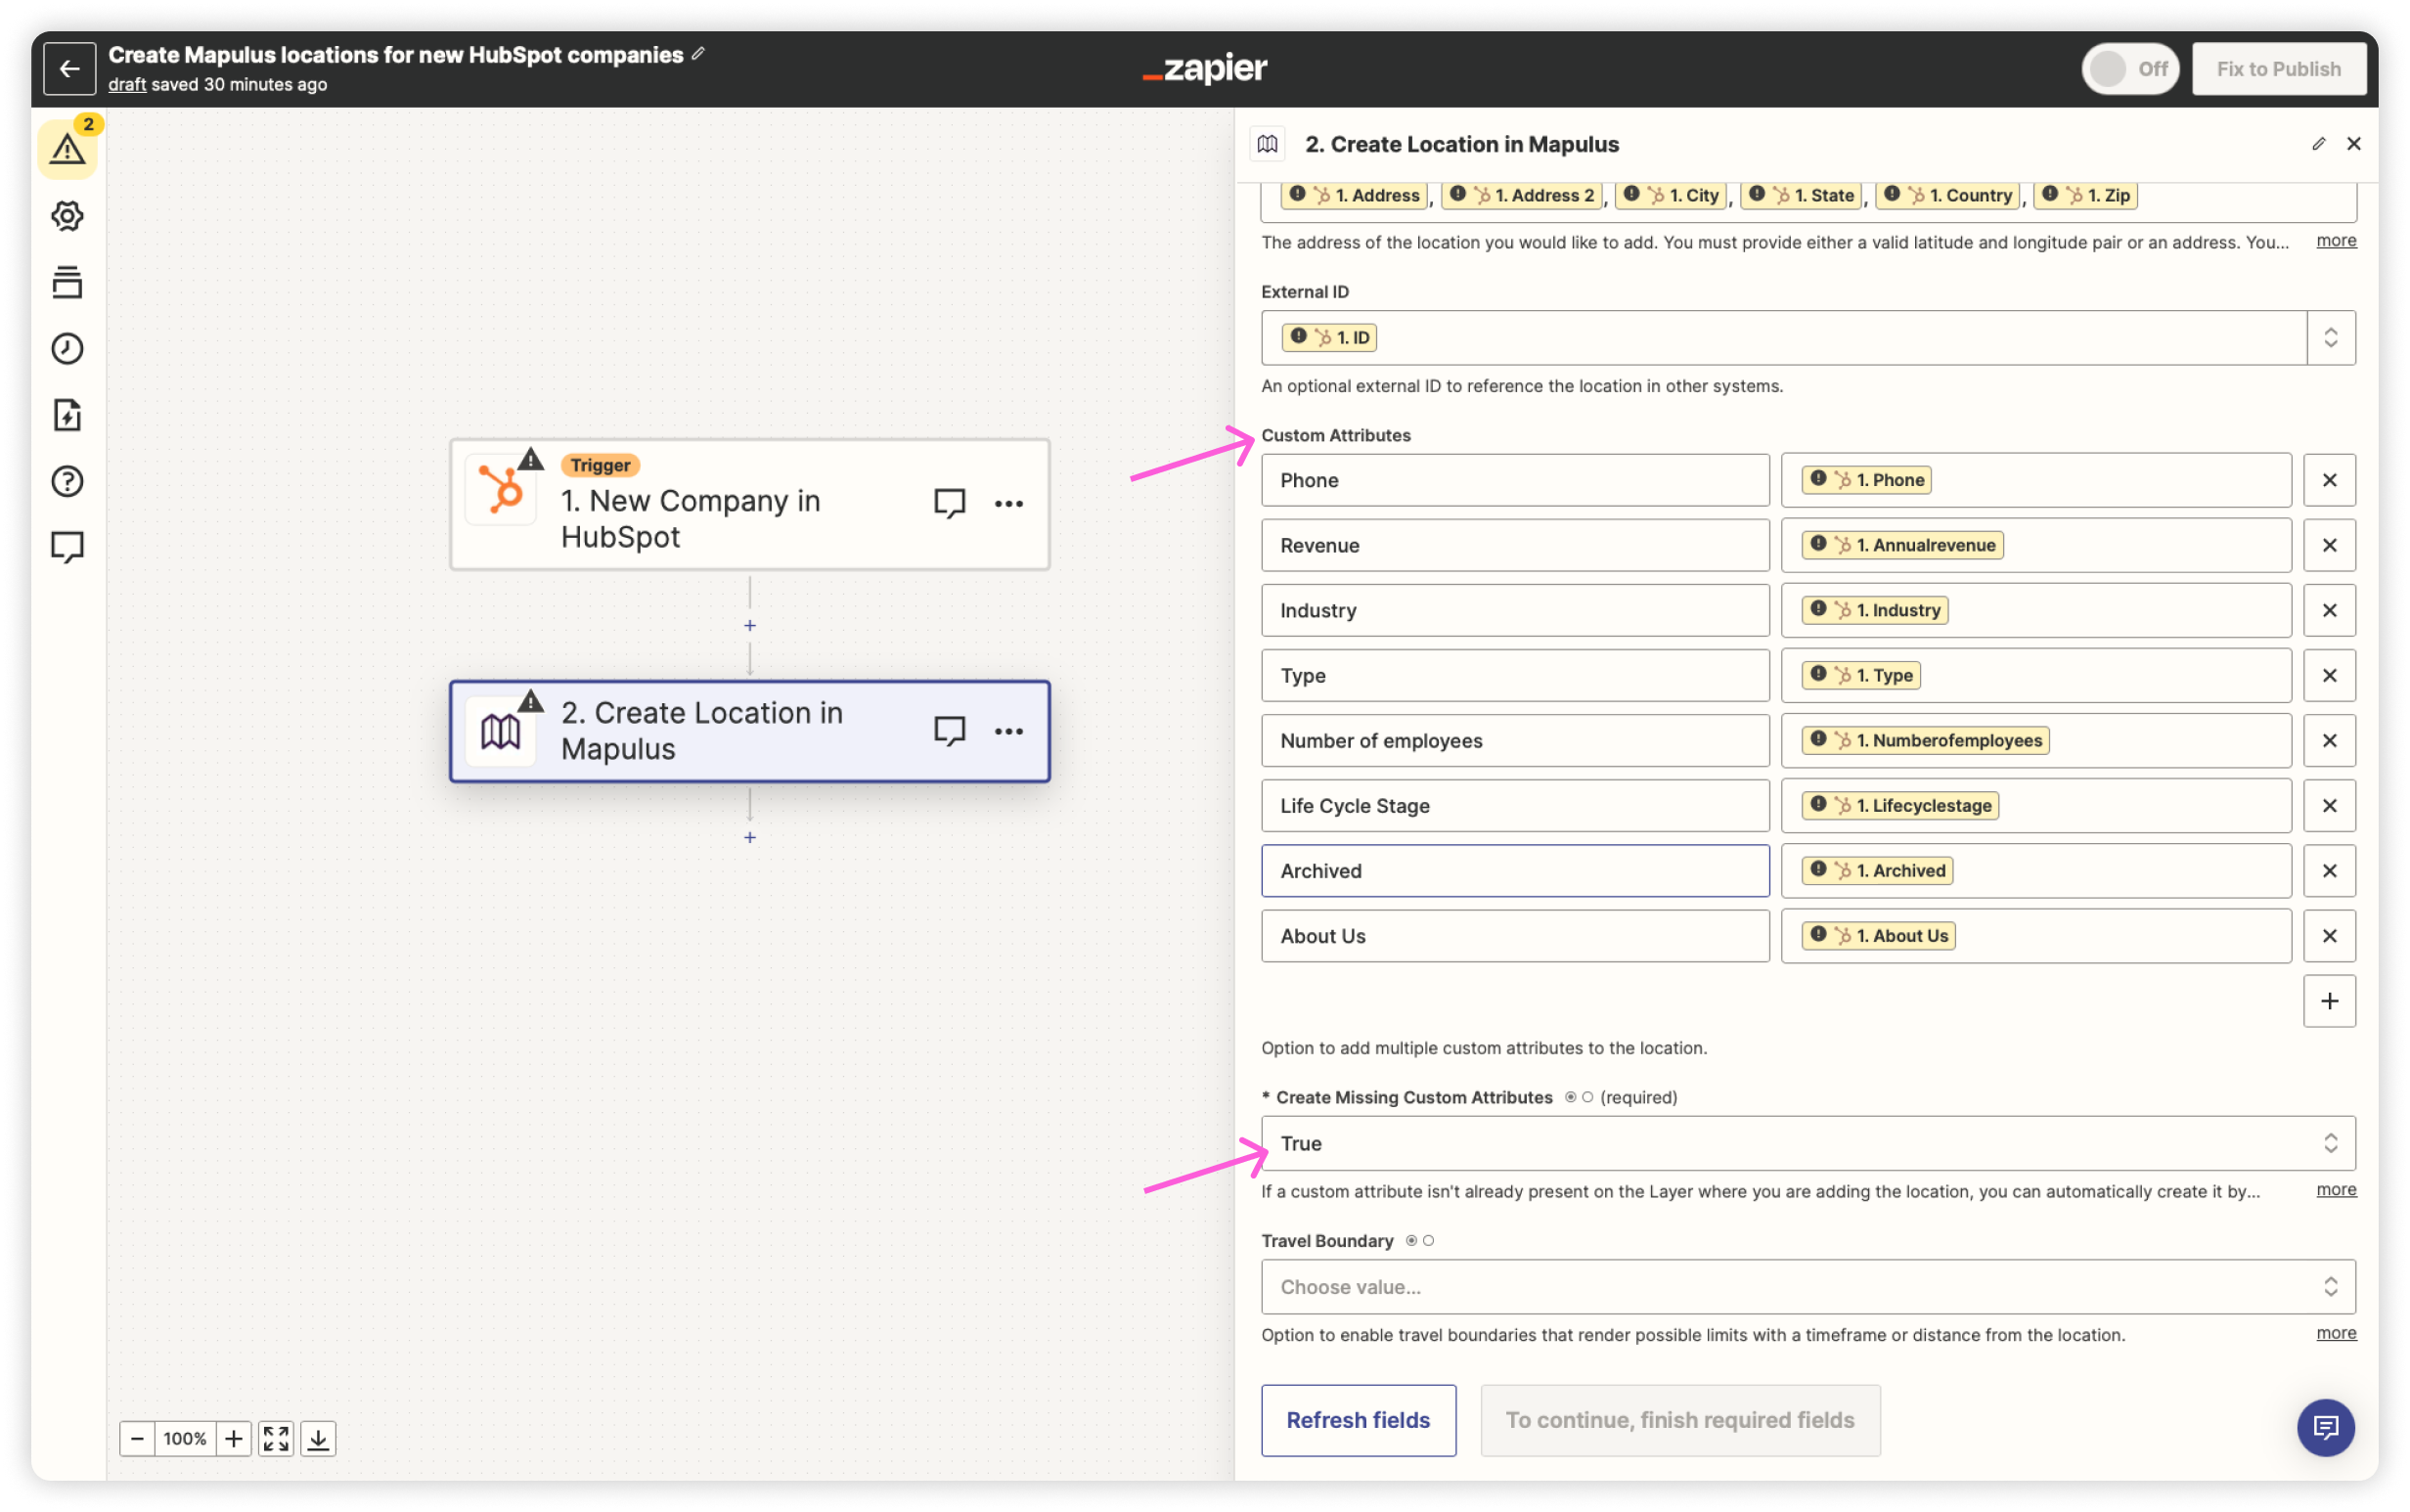The height and width of the screenshot is (1512, 2410).
Task: Click the Phone attribute name field
Action: [x=1515, y=480]
